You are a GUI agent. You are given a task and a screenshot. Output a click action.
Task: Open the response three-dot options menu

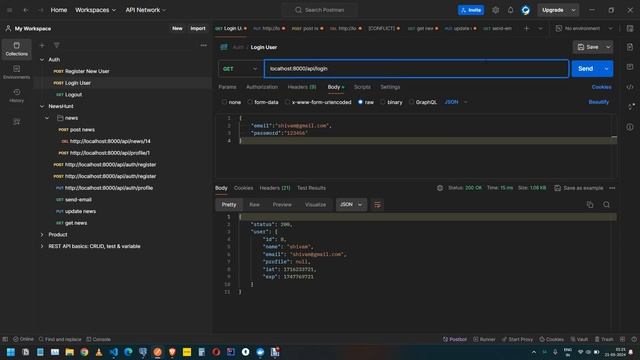(612, 188)
